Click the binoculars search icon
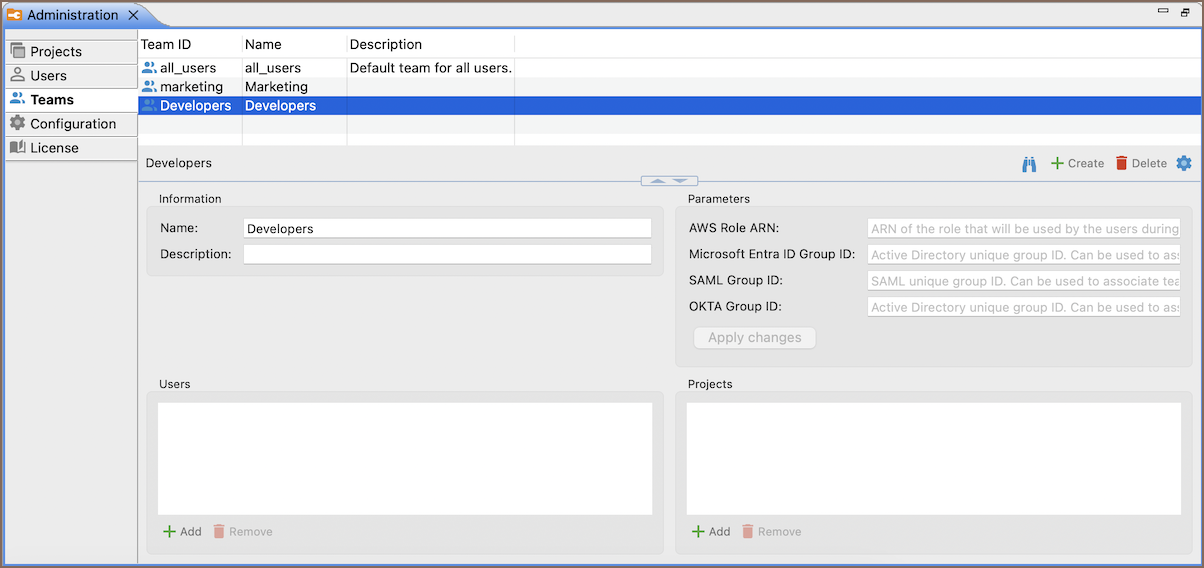Screen dimensions: 1204x568 coord(1029,164)
